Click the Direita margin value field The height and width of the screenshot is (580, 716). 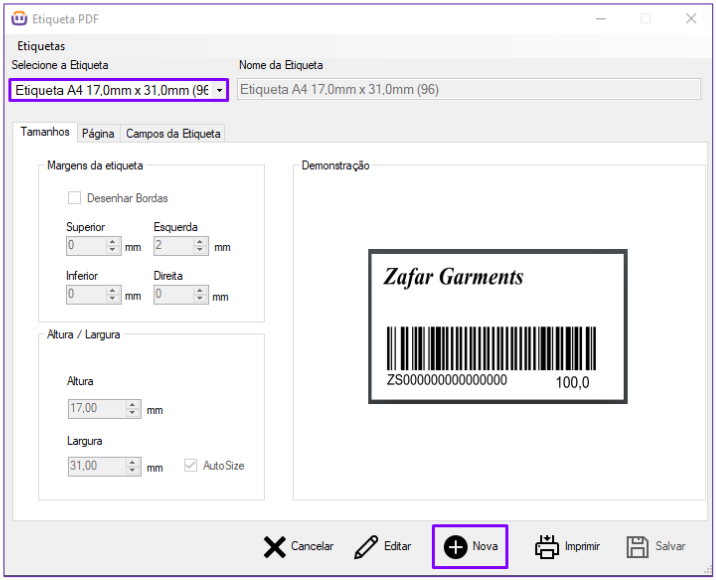click(174, 295)
